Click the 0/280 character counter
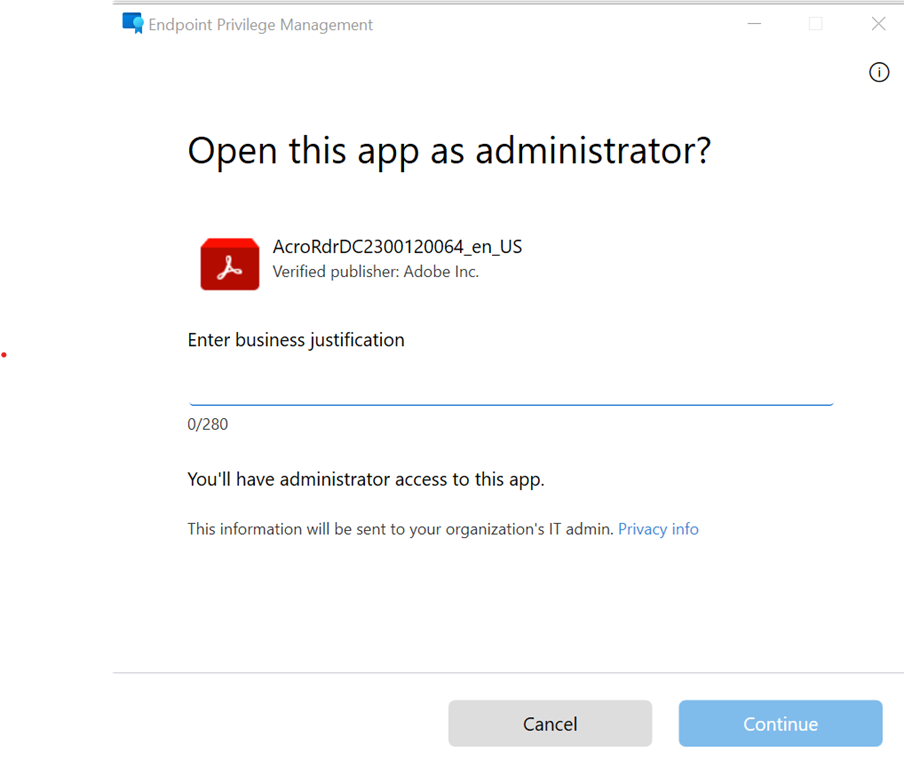Screen dimensions: 904x768 coord(208,424)
